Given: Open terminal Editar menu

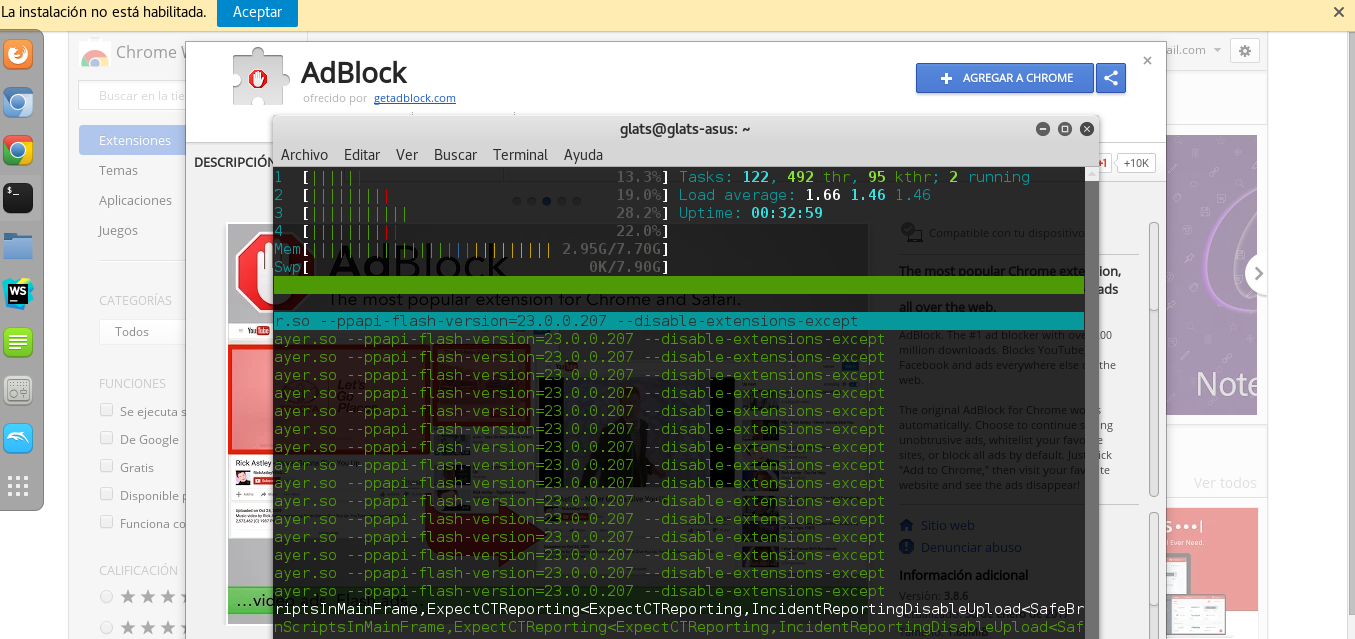Looking at the screenshot, I should tap(362, 155).
